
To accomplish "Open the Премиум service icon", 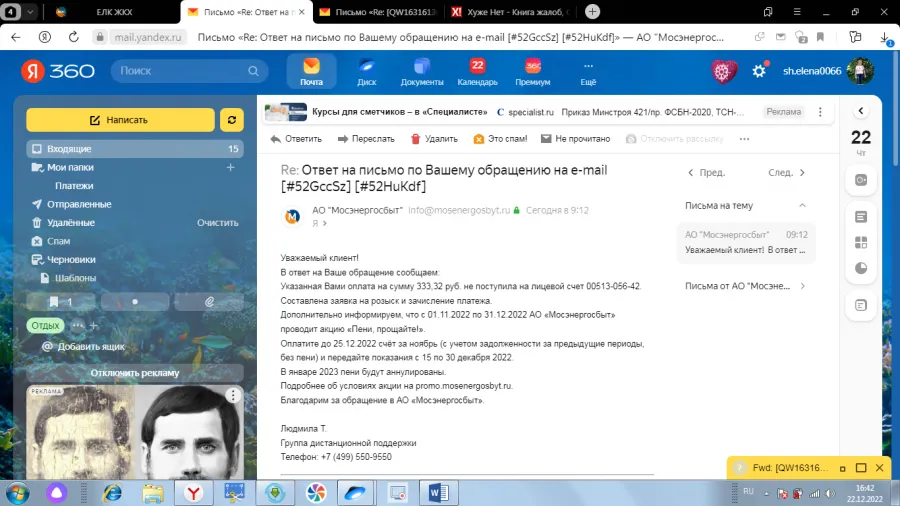I will click(x=533, y=72).
